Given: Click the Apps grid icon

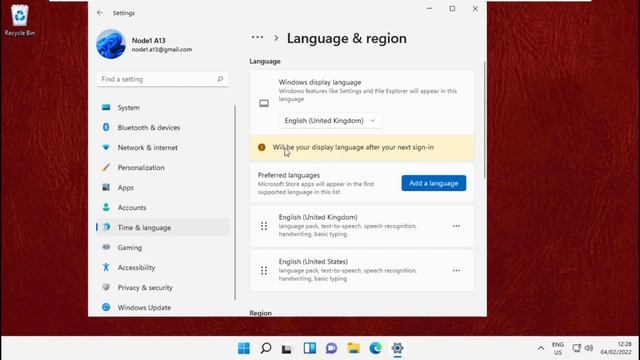Looking at the screenshot, I should click(106, 187).
